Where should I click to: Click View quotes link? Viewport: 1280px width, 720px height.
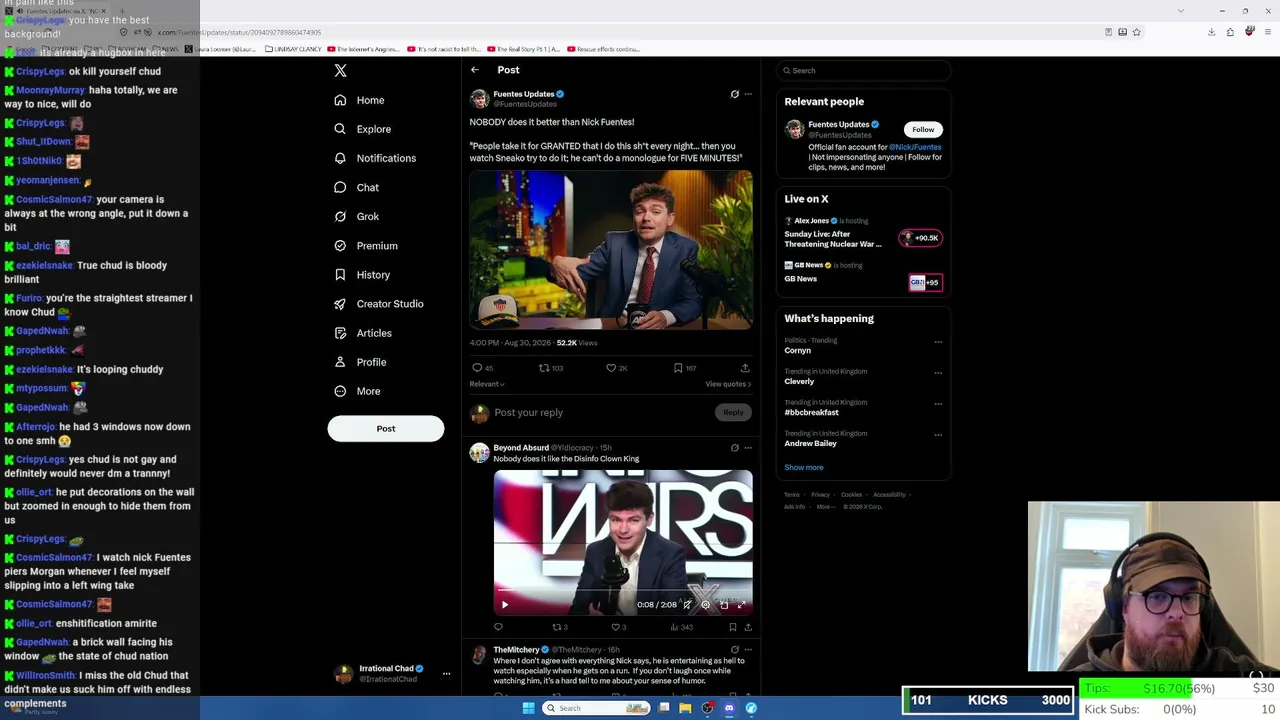pos(728,384)
